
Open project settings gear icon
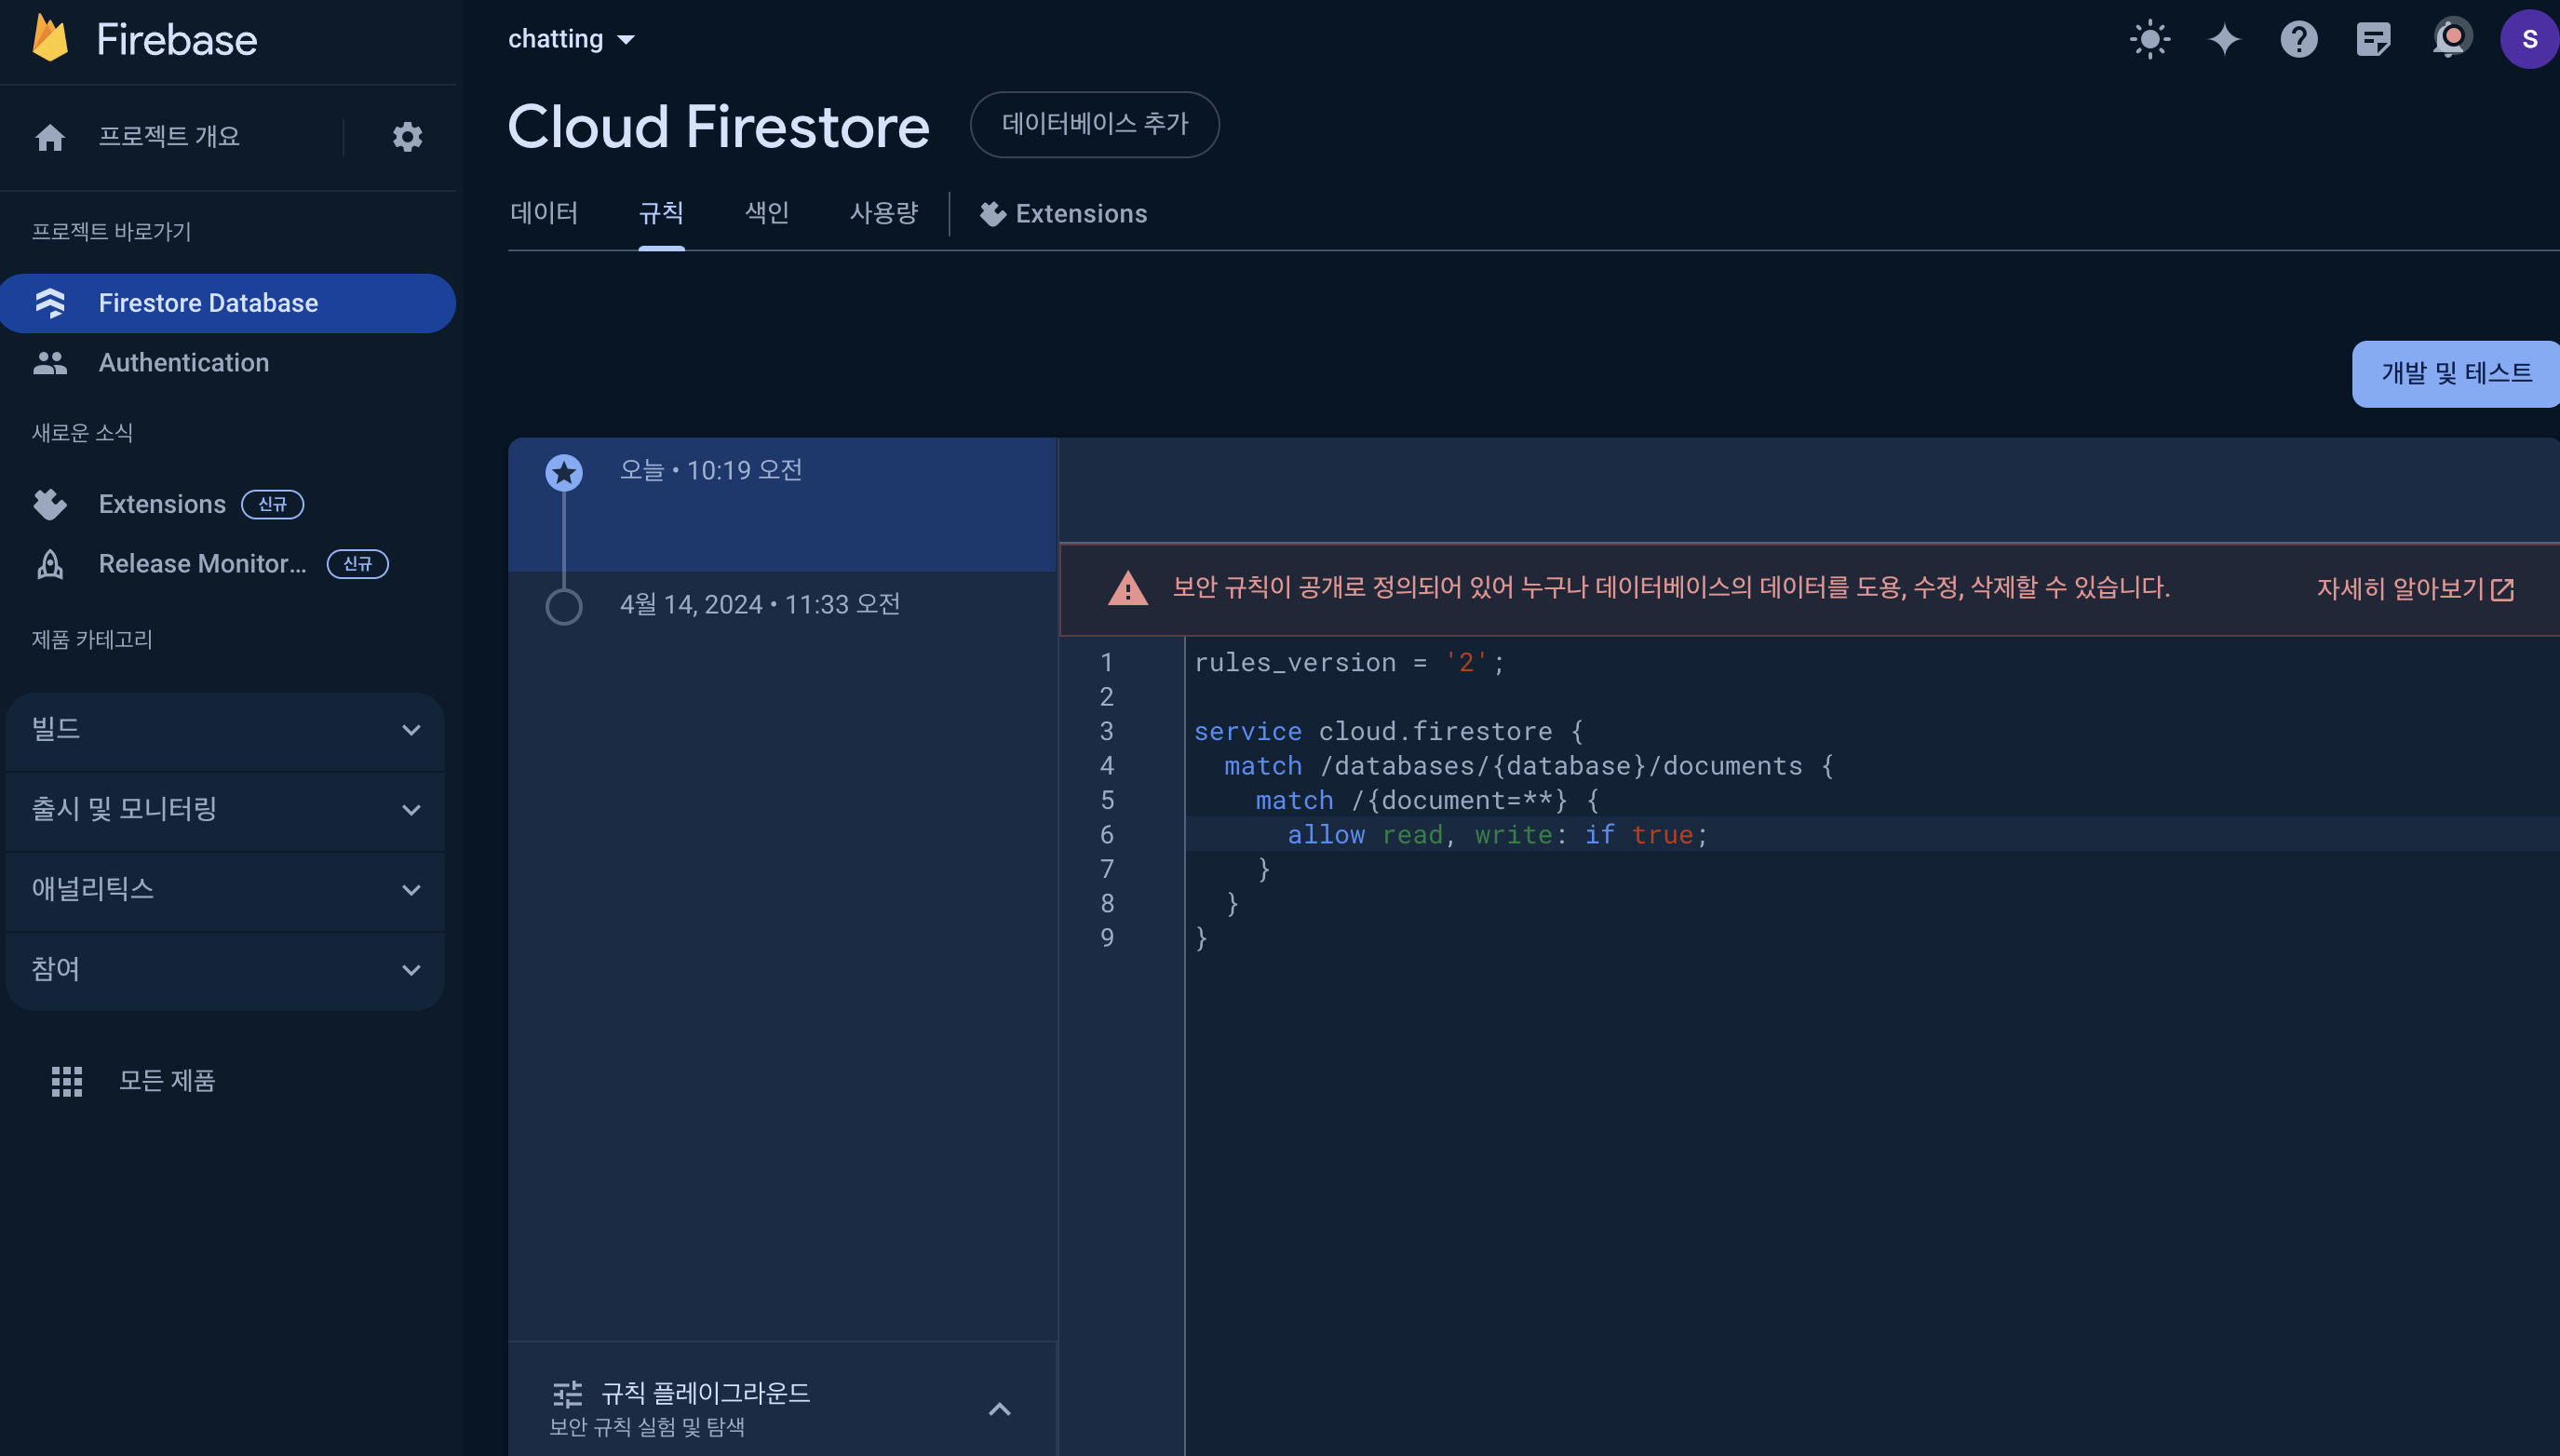coord(407,137)
